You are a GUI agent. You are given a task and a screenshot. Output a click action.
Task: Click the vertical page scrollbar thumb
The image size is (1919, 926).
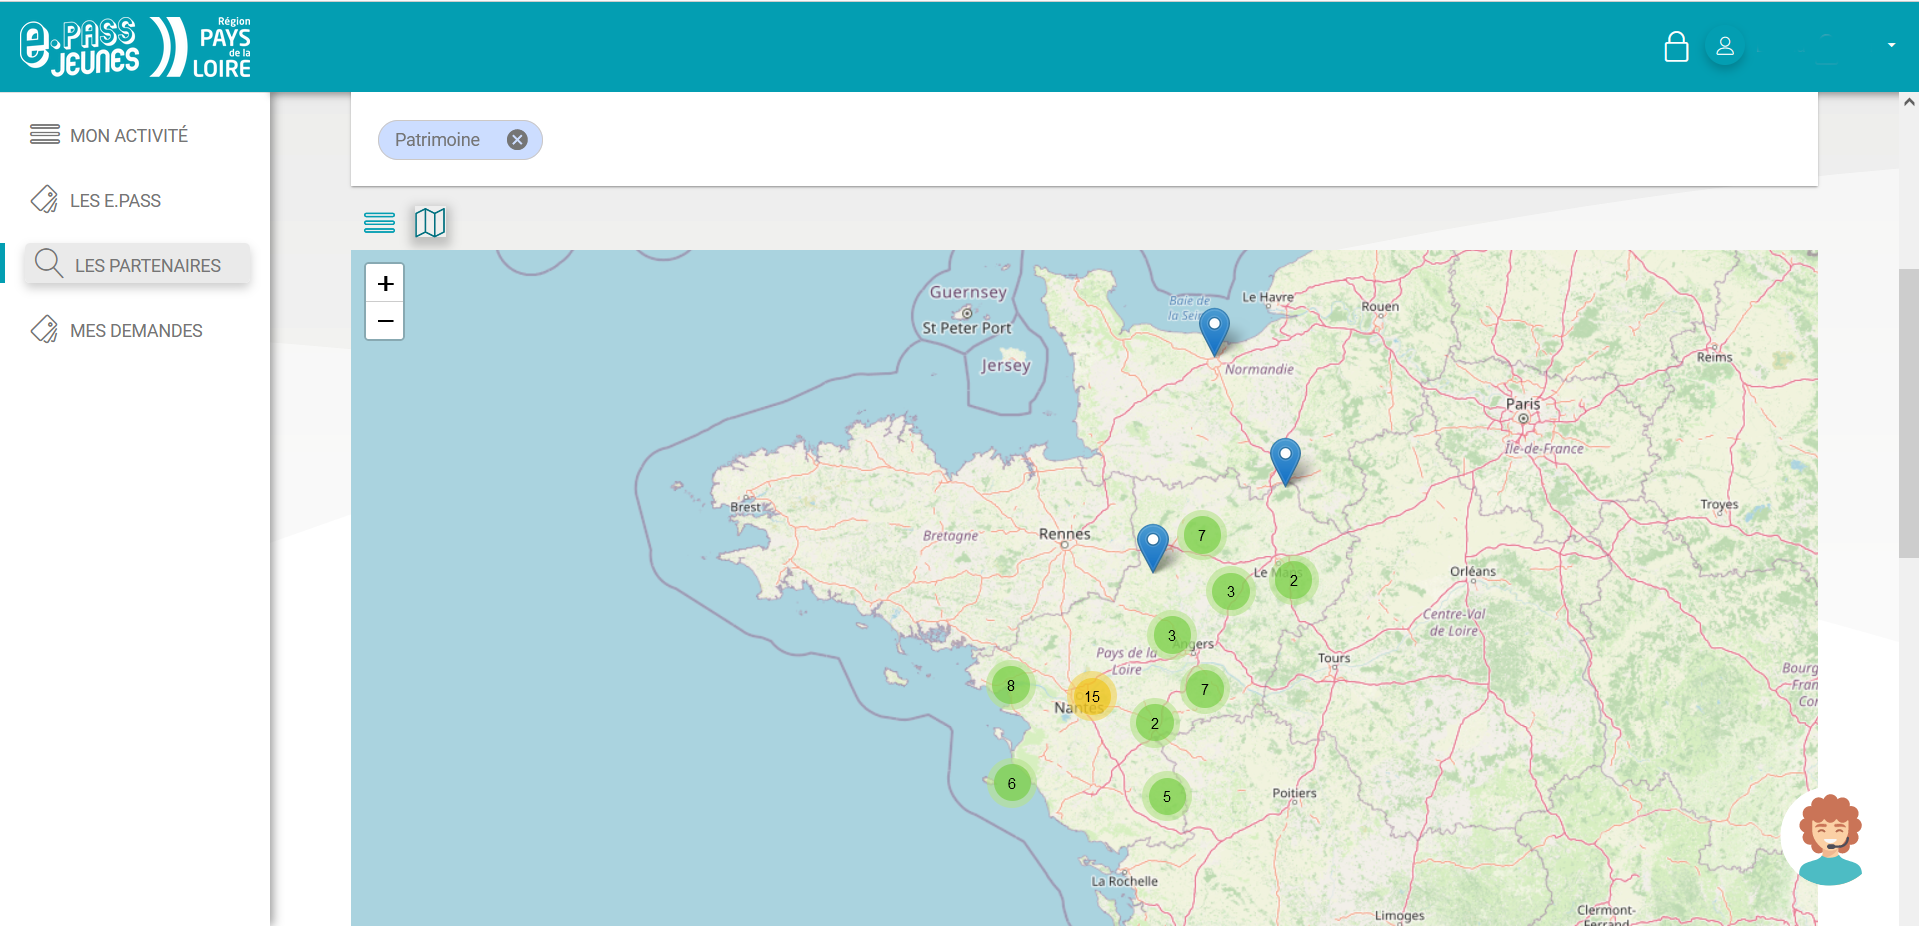click(x=1909, y=413)
